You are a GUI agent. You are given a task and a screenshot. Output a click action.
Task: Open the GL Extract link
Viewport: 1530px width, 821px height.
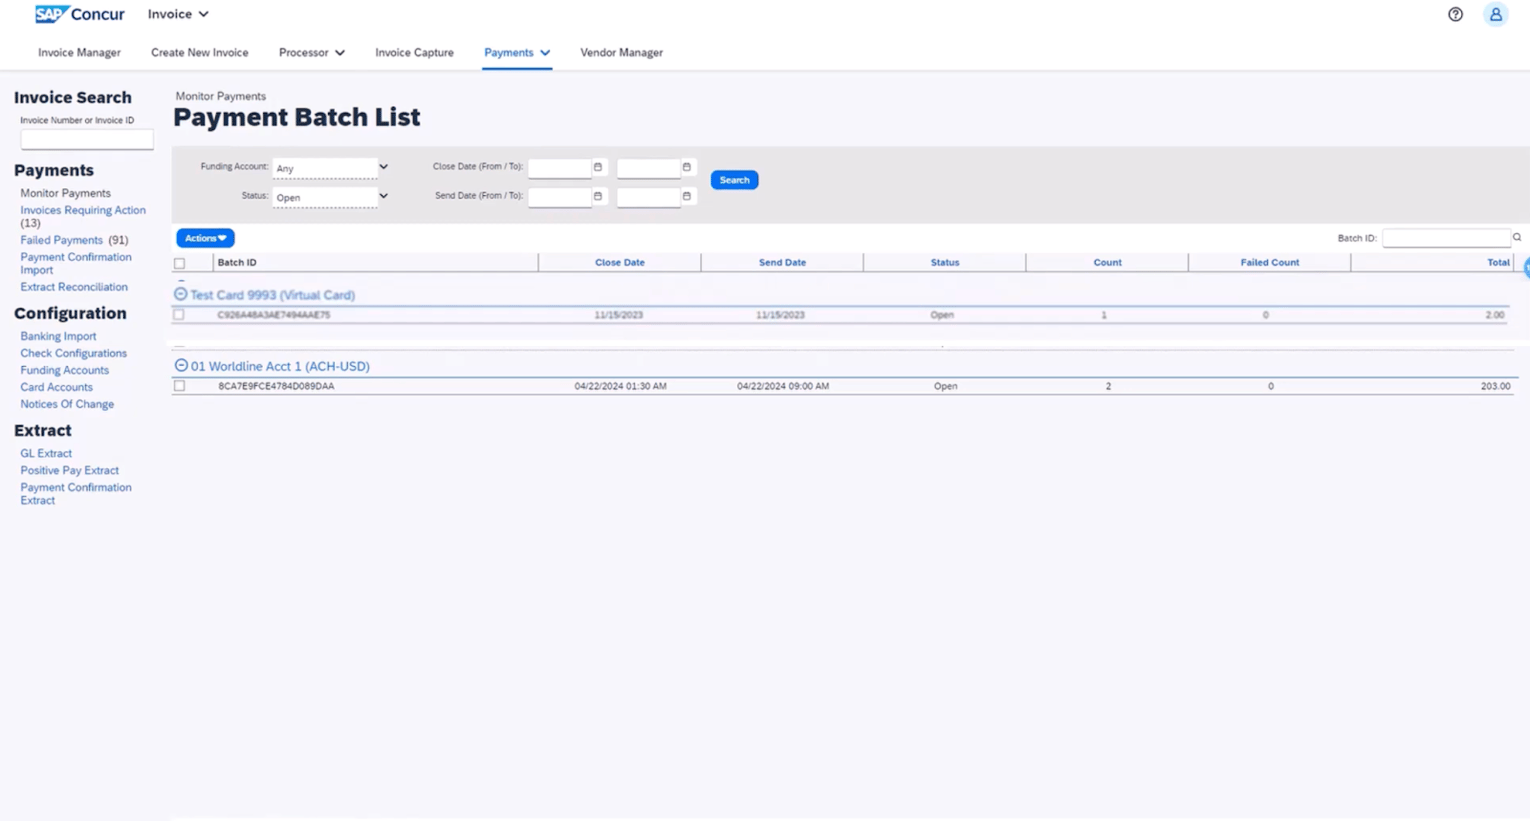point(46,453)
